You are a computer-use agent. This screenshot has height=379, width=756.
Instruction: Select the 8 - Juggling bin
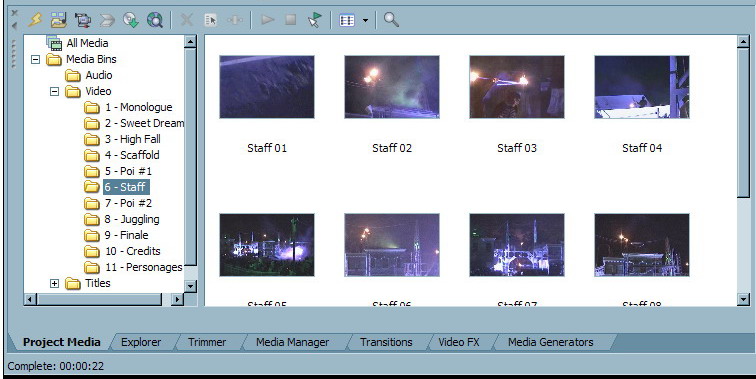132,219
